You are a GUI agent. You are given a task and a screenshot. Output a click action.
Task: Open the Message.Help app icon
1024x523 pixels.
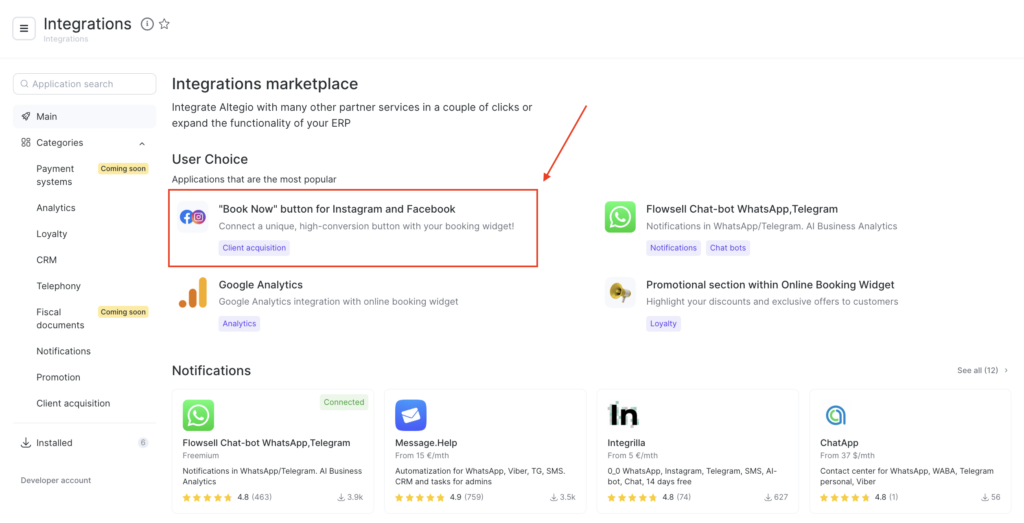[411, 415]
